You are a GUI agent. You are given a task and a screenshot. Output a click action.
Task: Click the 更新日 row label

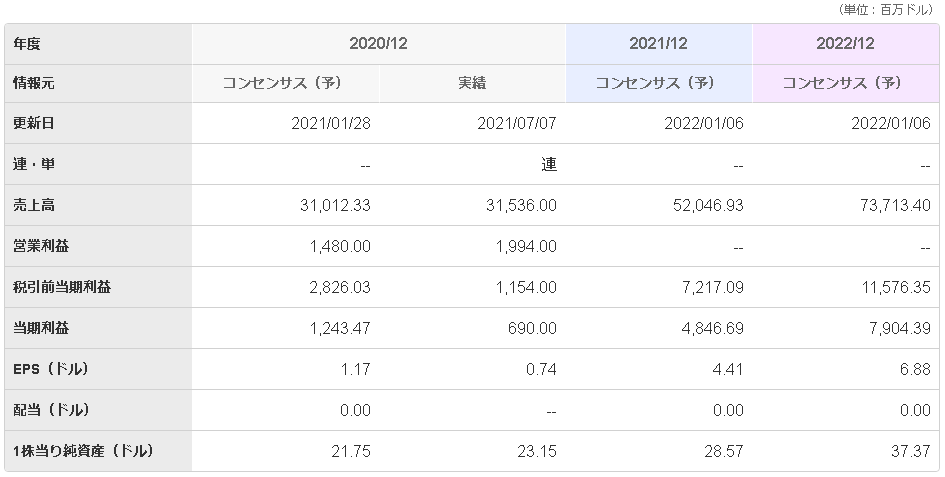[x=35, y=124]
